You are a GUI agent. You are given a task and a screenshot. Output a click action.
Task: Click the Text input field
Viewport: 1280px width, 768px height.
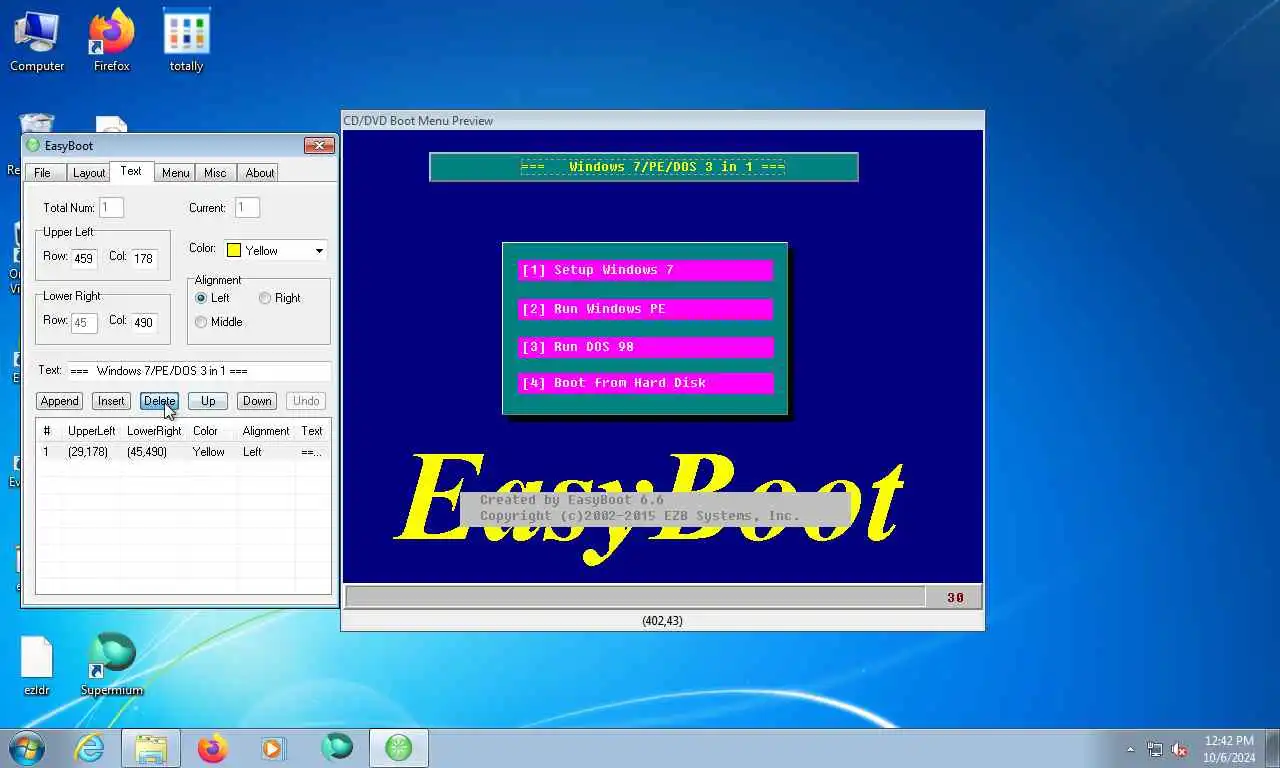pyautogui.click(x=198, y=371)
